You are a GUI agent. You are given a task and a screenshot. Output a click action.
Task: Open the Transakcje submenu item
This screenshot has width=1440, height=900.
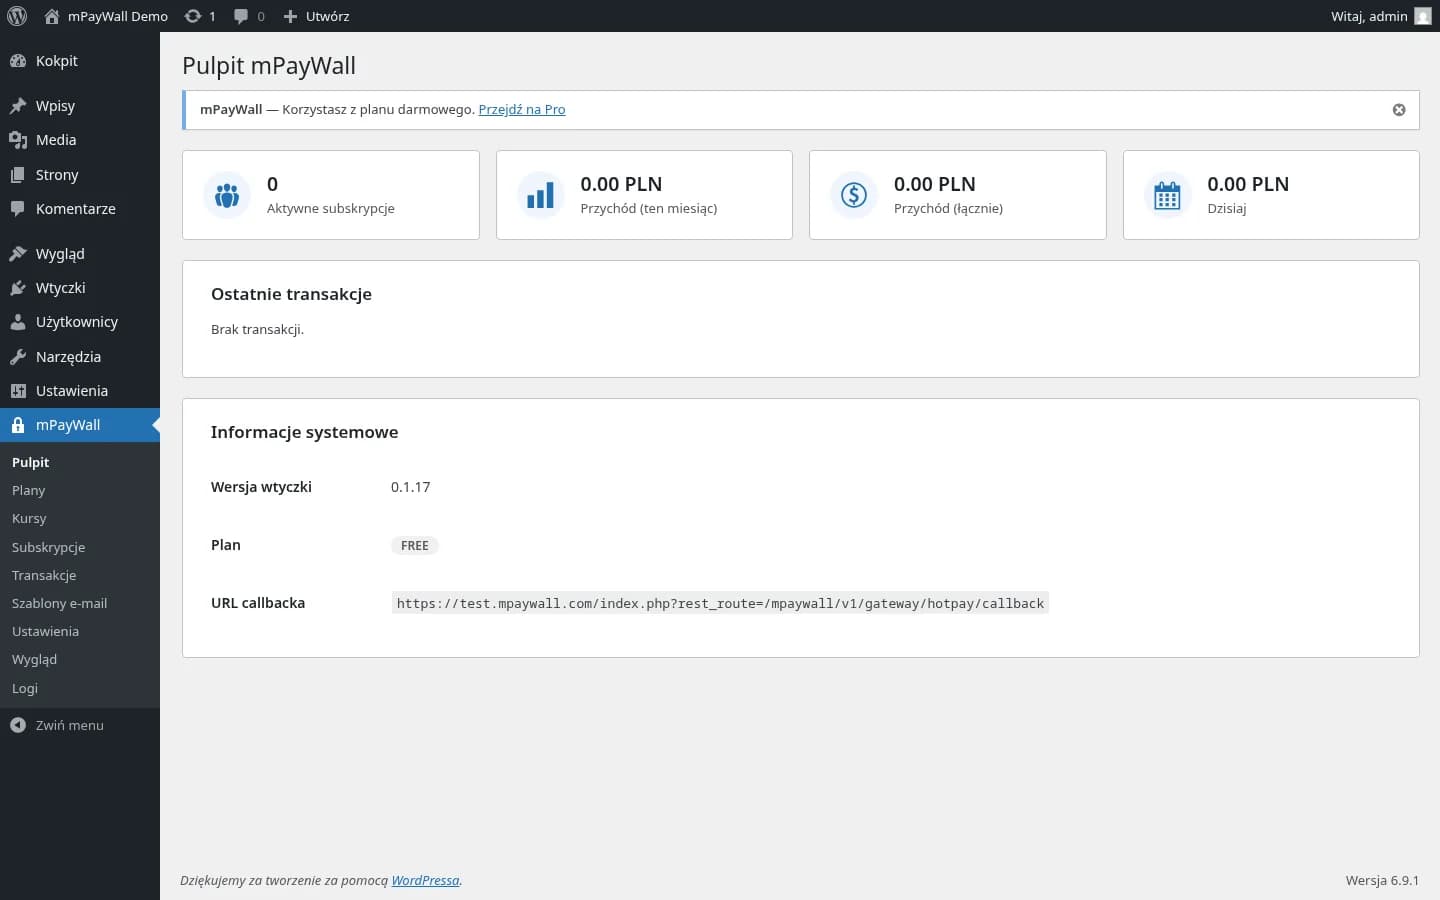click(44, 575)
